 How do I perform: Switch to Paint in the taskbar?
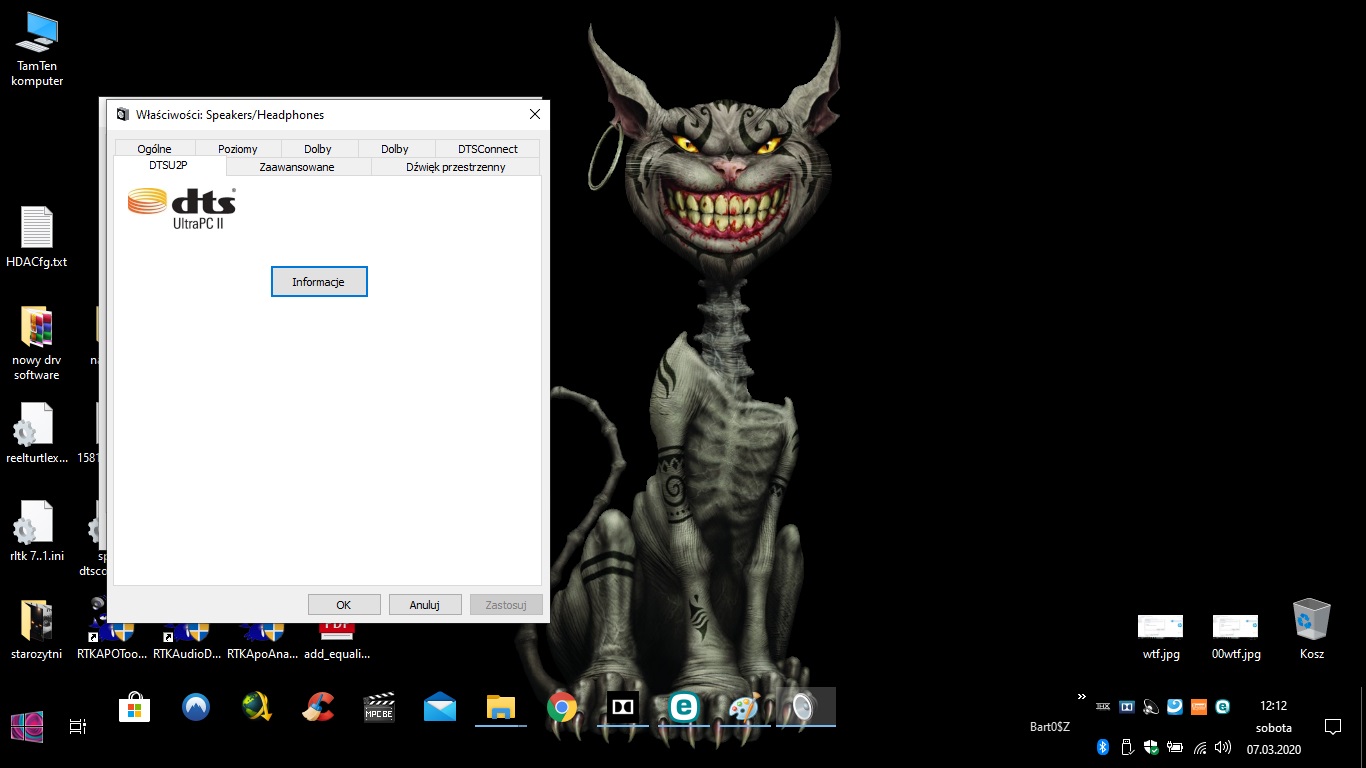[744, 708]
